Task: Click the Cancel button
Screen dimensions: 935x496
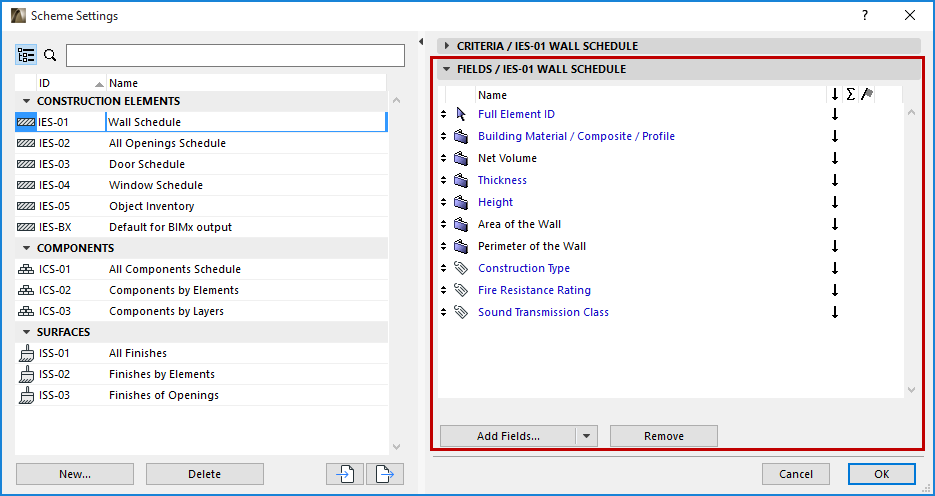Action: click(x=796, y=474)
